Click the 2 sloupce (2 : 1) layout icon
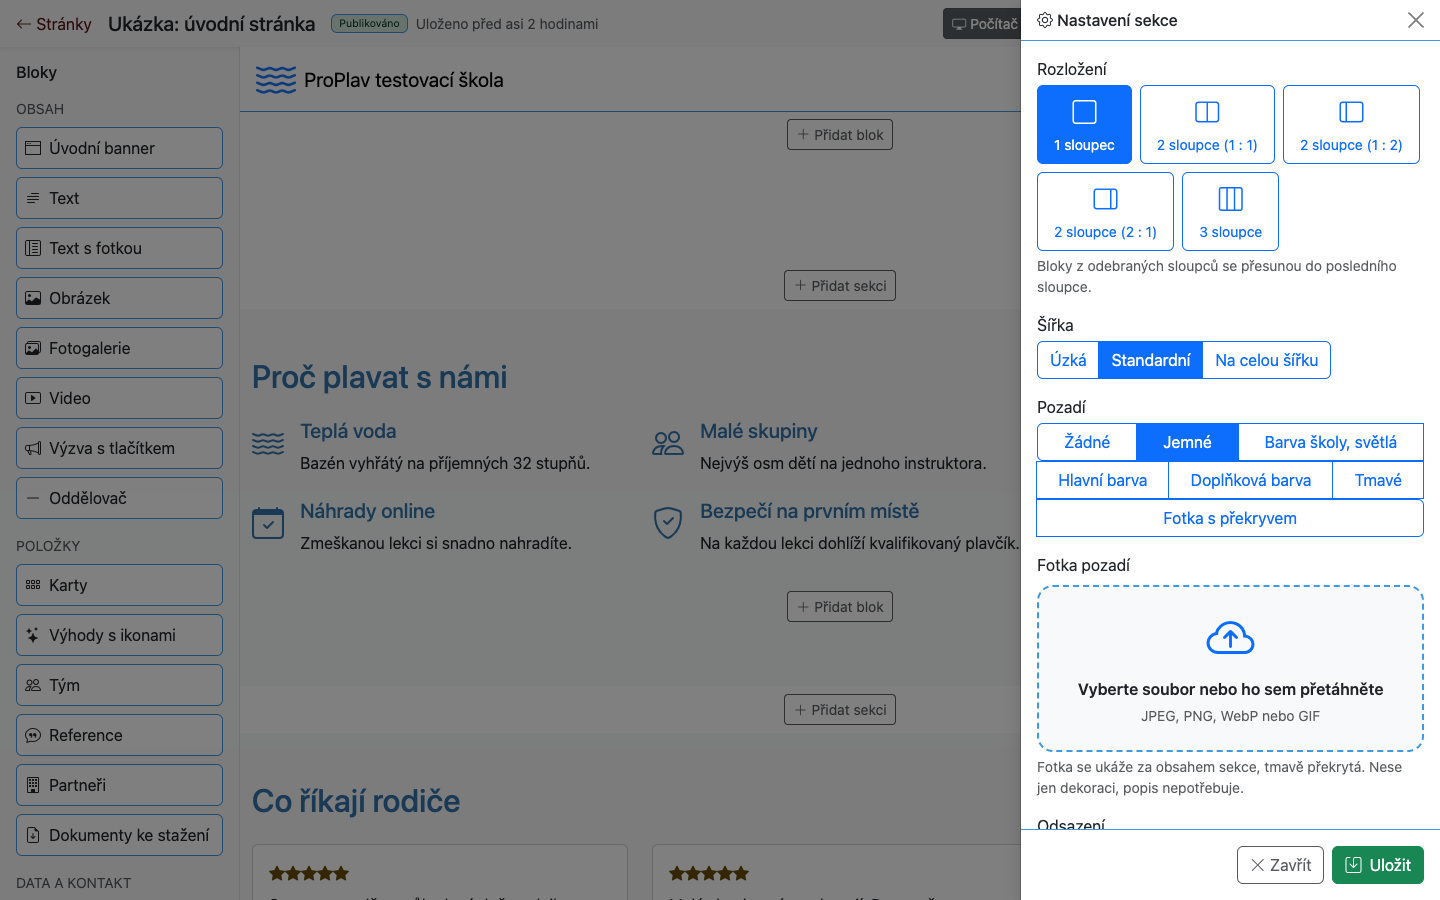Screen dimensions: 1440x900 click(x=1105, y=199)
